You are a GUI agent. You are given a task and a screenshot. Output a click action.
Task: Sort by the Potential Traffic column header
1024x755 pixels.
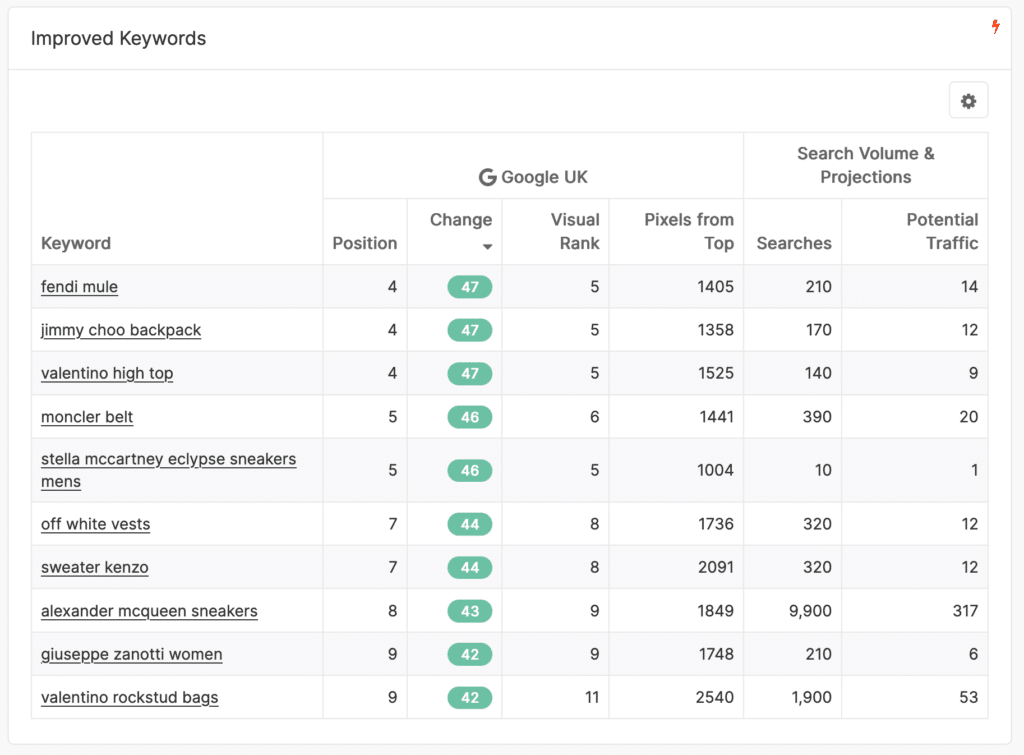click(x=942, y=231)
